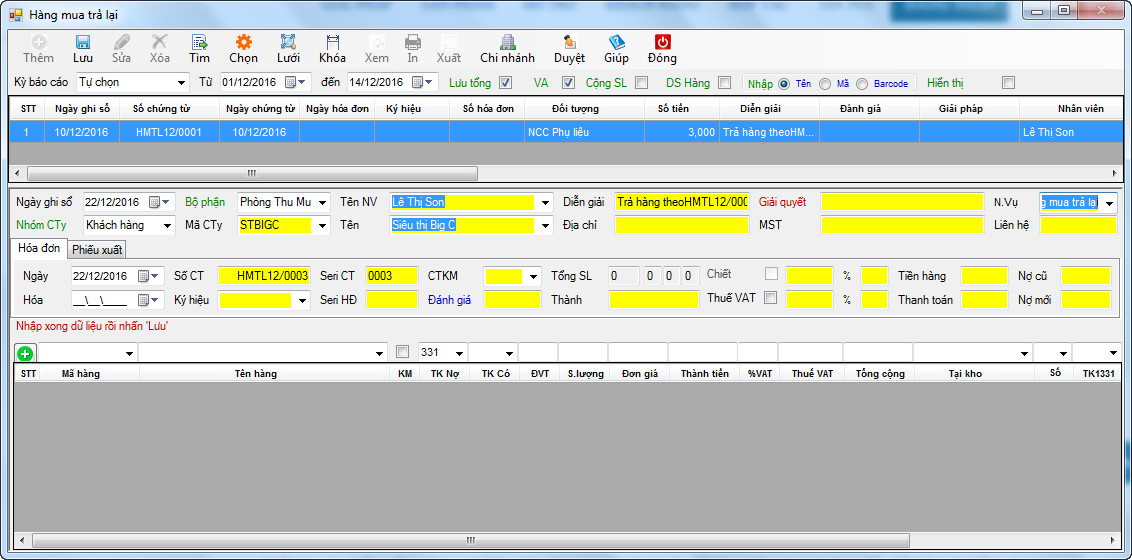Image resolution: width=1132 pixels, height=560 pixels.
Task: Select the Barcode radio button
Action: click(862, 84)
